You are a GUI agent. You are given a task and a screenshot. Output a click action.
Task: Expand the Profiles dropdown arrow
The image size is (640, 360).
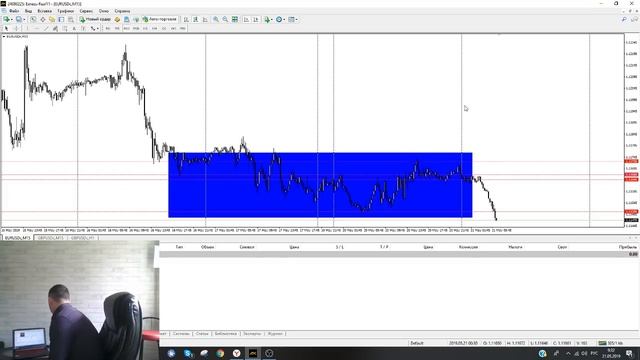[24, 19]
